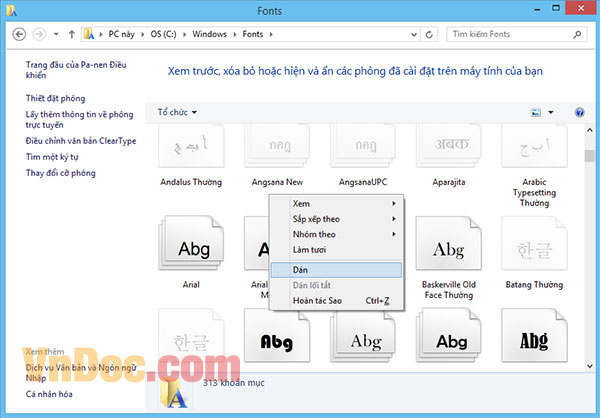Open the address bar history dropdown
Viewport: 600px width, 418px height.
point(414,34)
